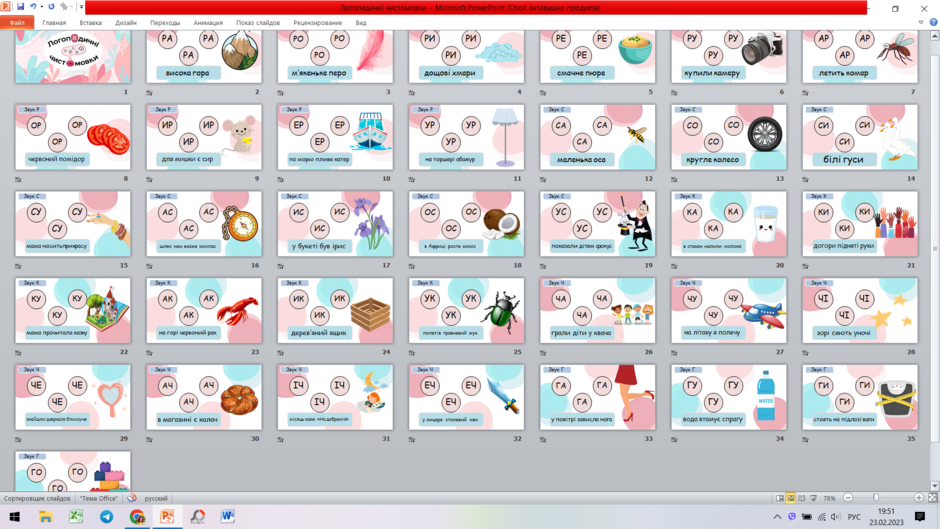
Task: Click animation star icon under slide 13
Action: [x=674, y=179]
